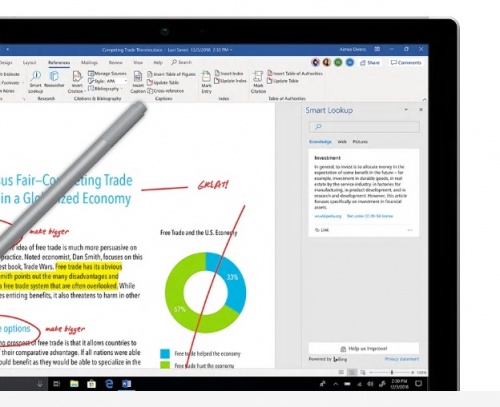The width and height of the screenshot is (500, 407).
Task: Open the View tab
Action: (x=138, y=63)
